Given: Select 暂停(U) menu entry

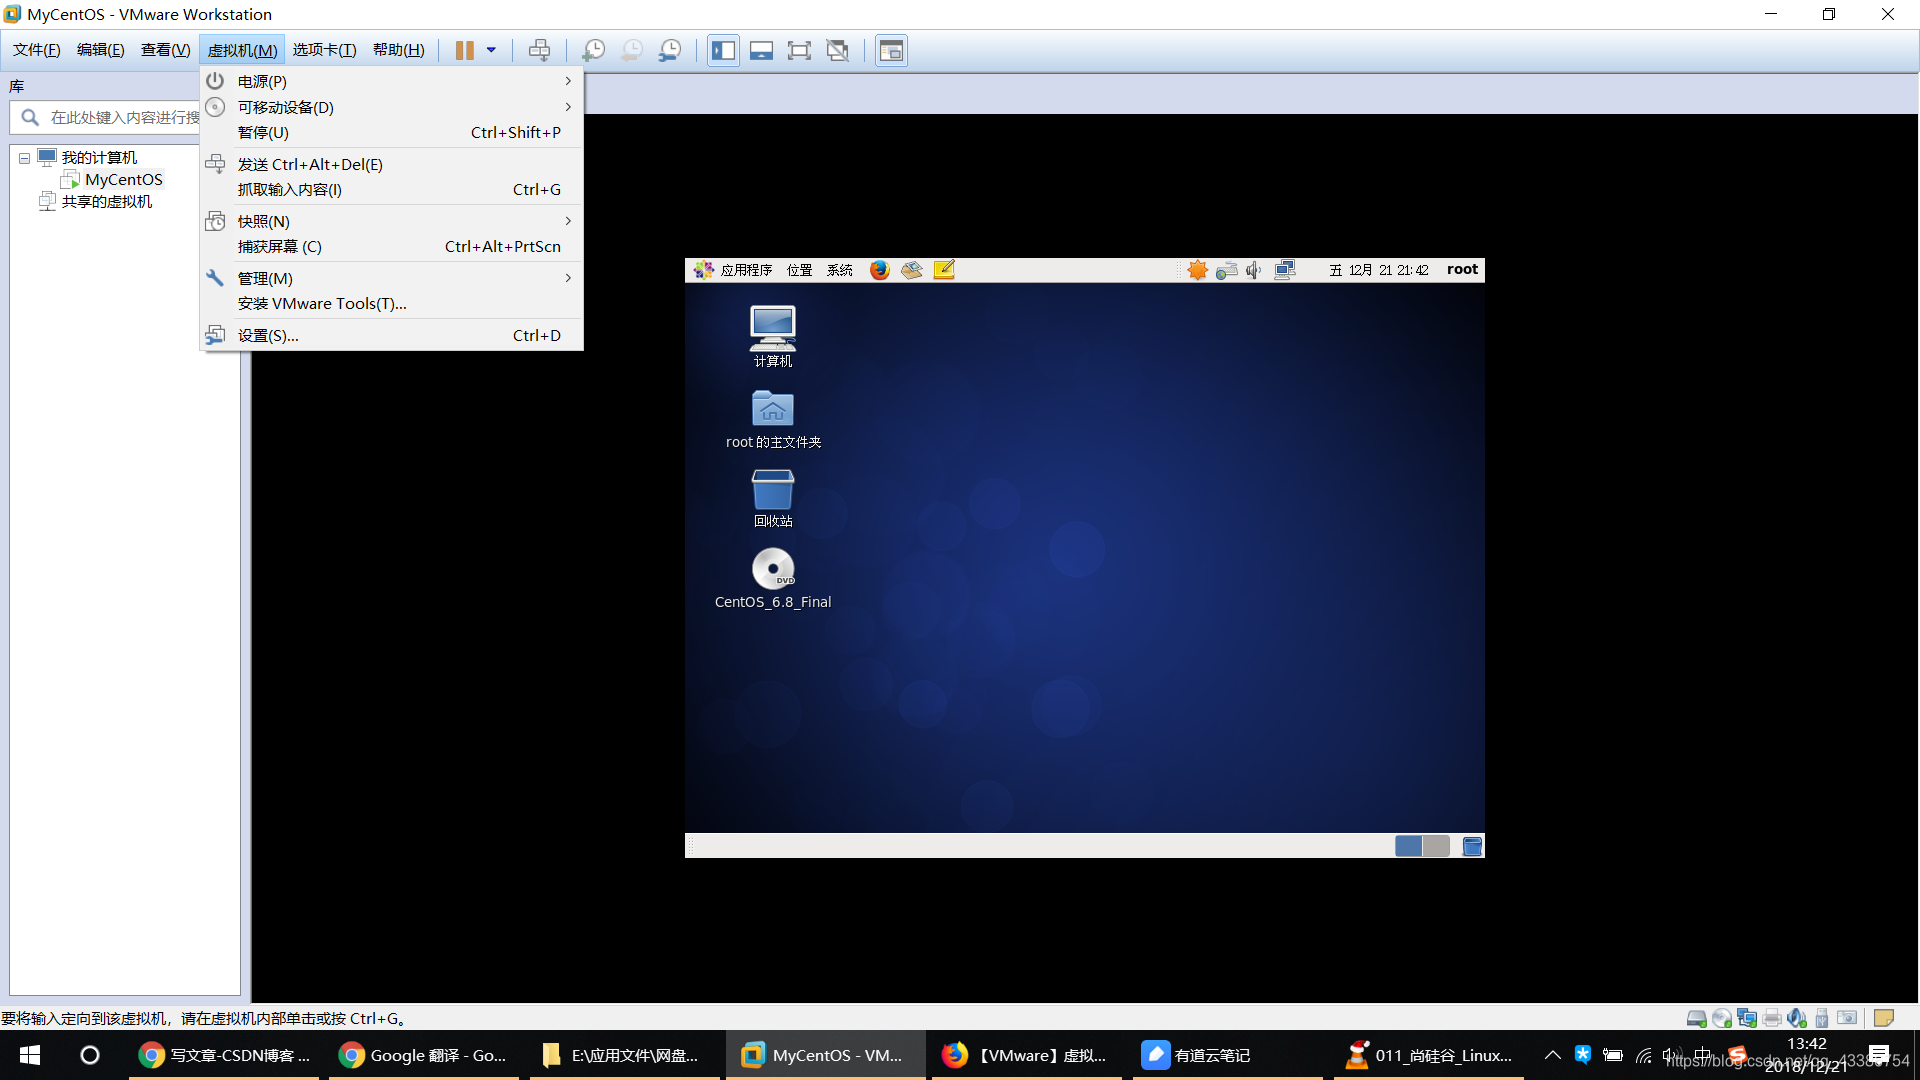Looking at the screenshot, I should tap(392, 132).
